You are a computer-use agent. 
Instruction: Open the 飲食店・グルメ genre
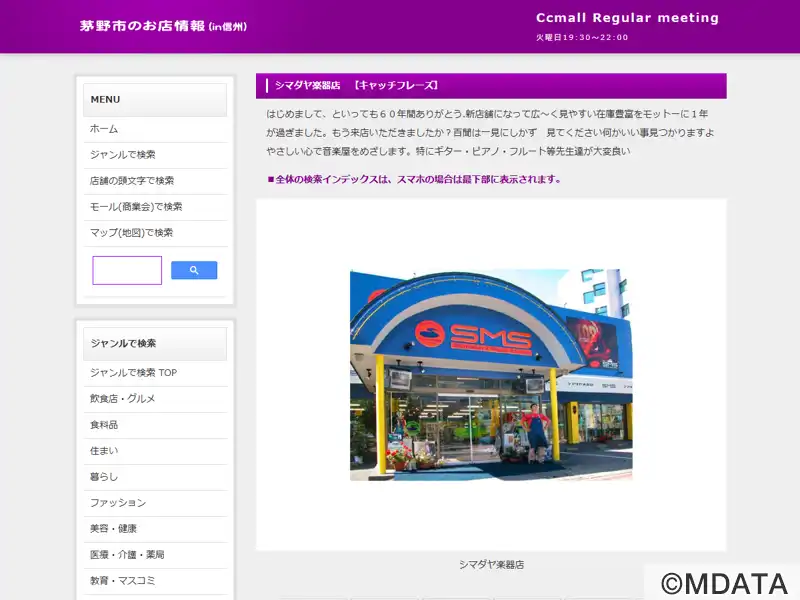pyautogui.click(x=155, y=399)
